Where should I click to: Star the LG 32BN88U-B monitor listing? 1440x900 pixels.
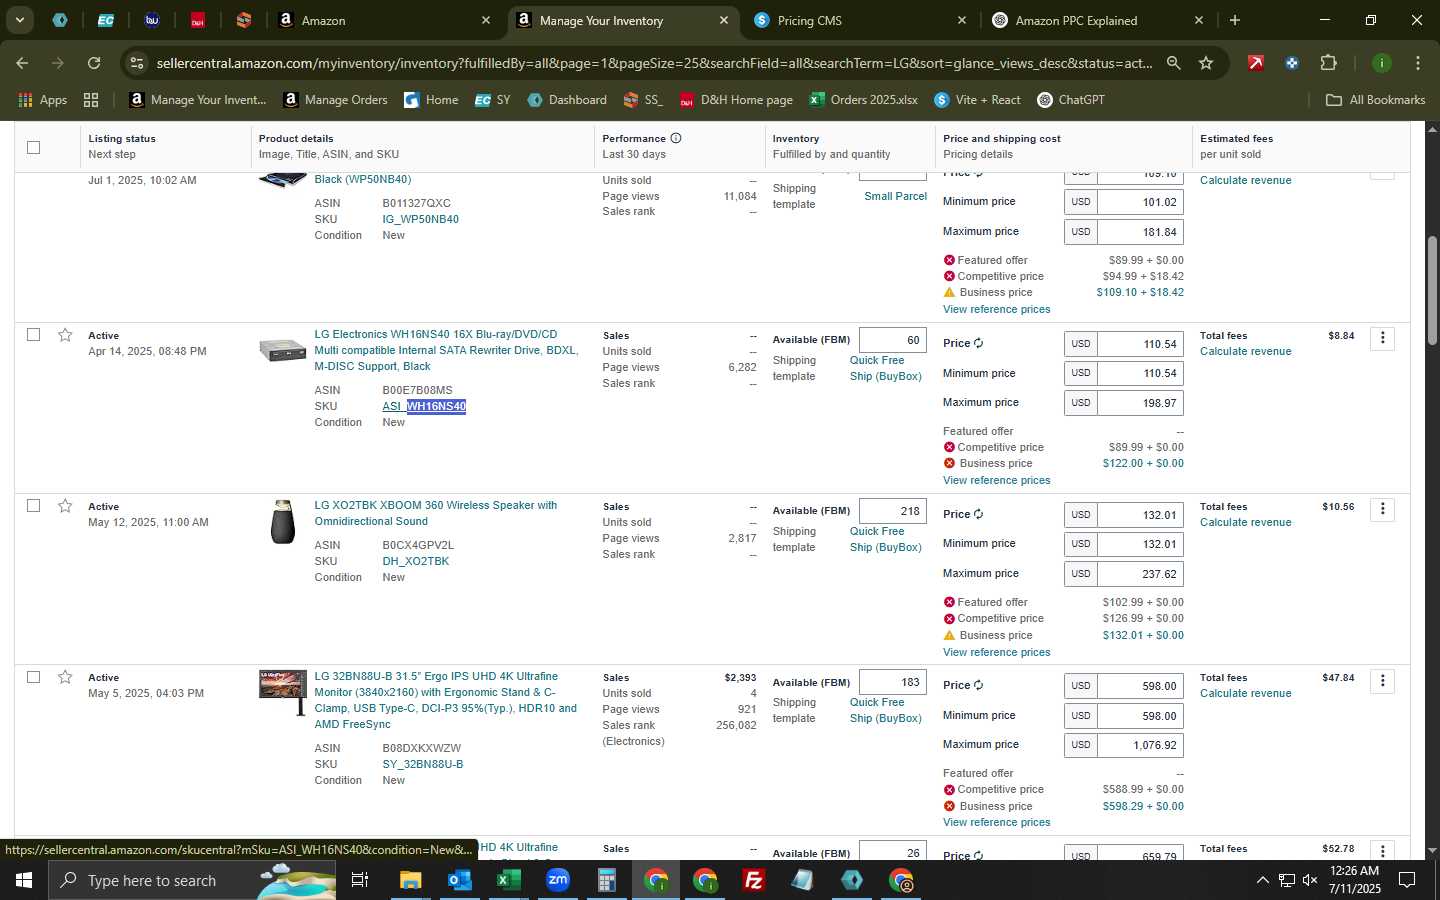(65, 677)
